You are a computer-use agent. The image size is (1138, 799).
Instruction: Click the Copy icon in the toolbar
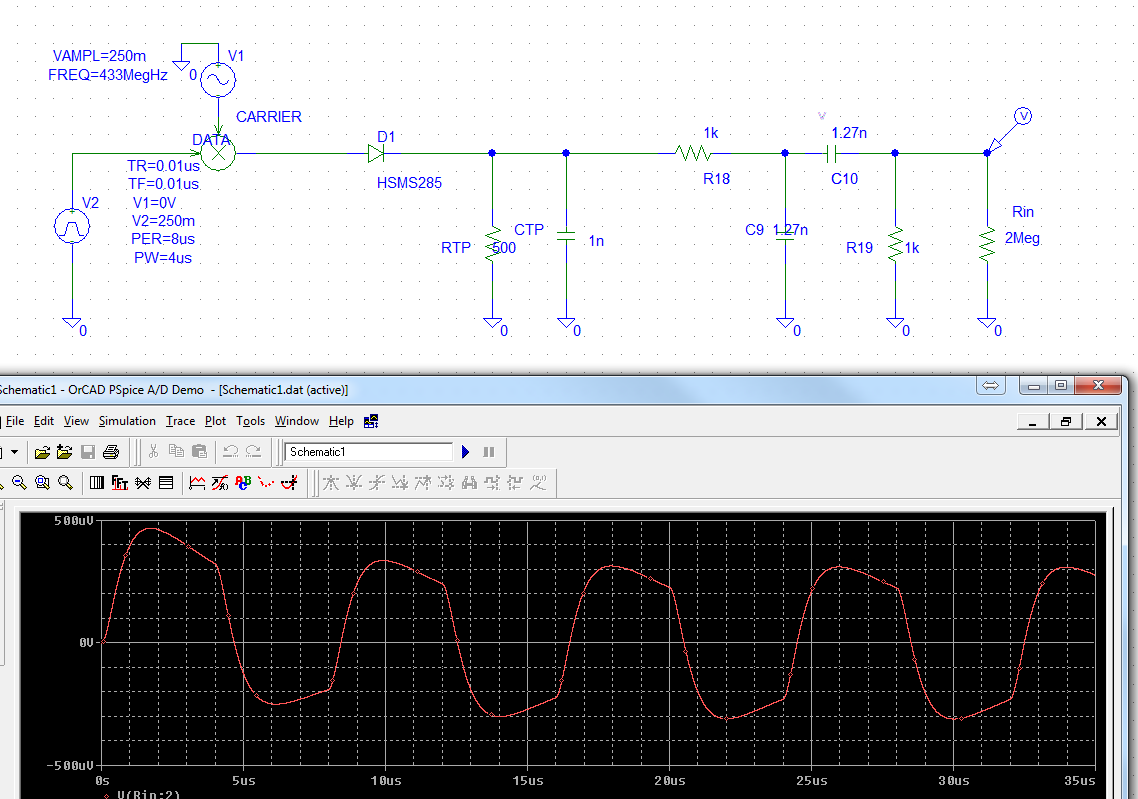click(x=176, y=451)
